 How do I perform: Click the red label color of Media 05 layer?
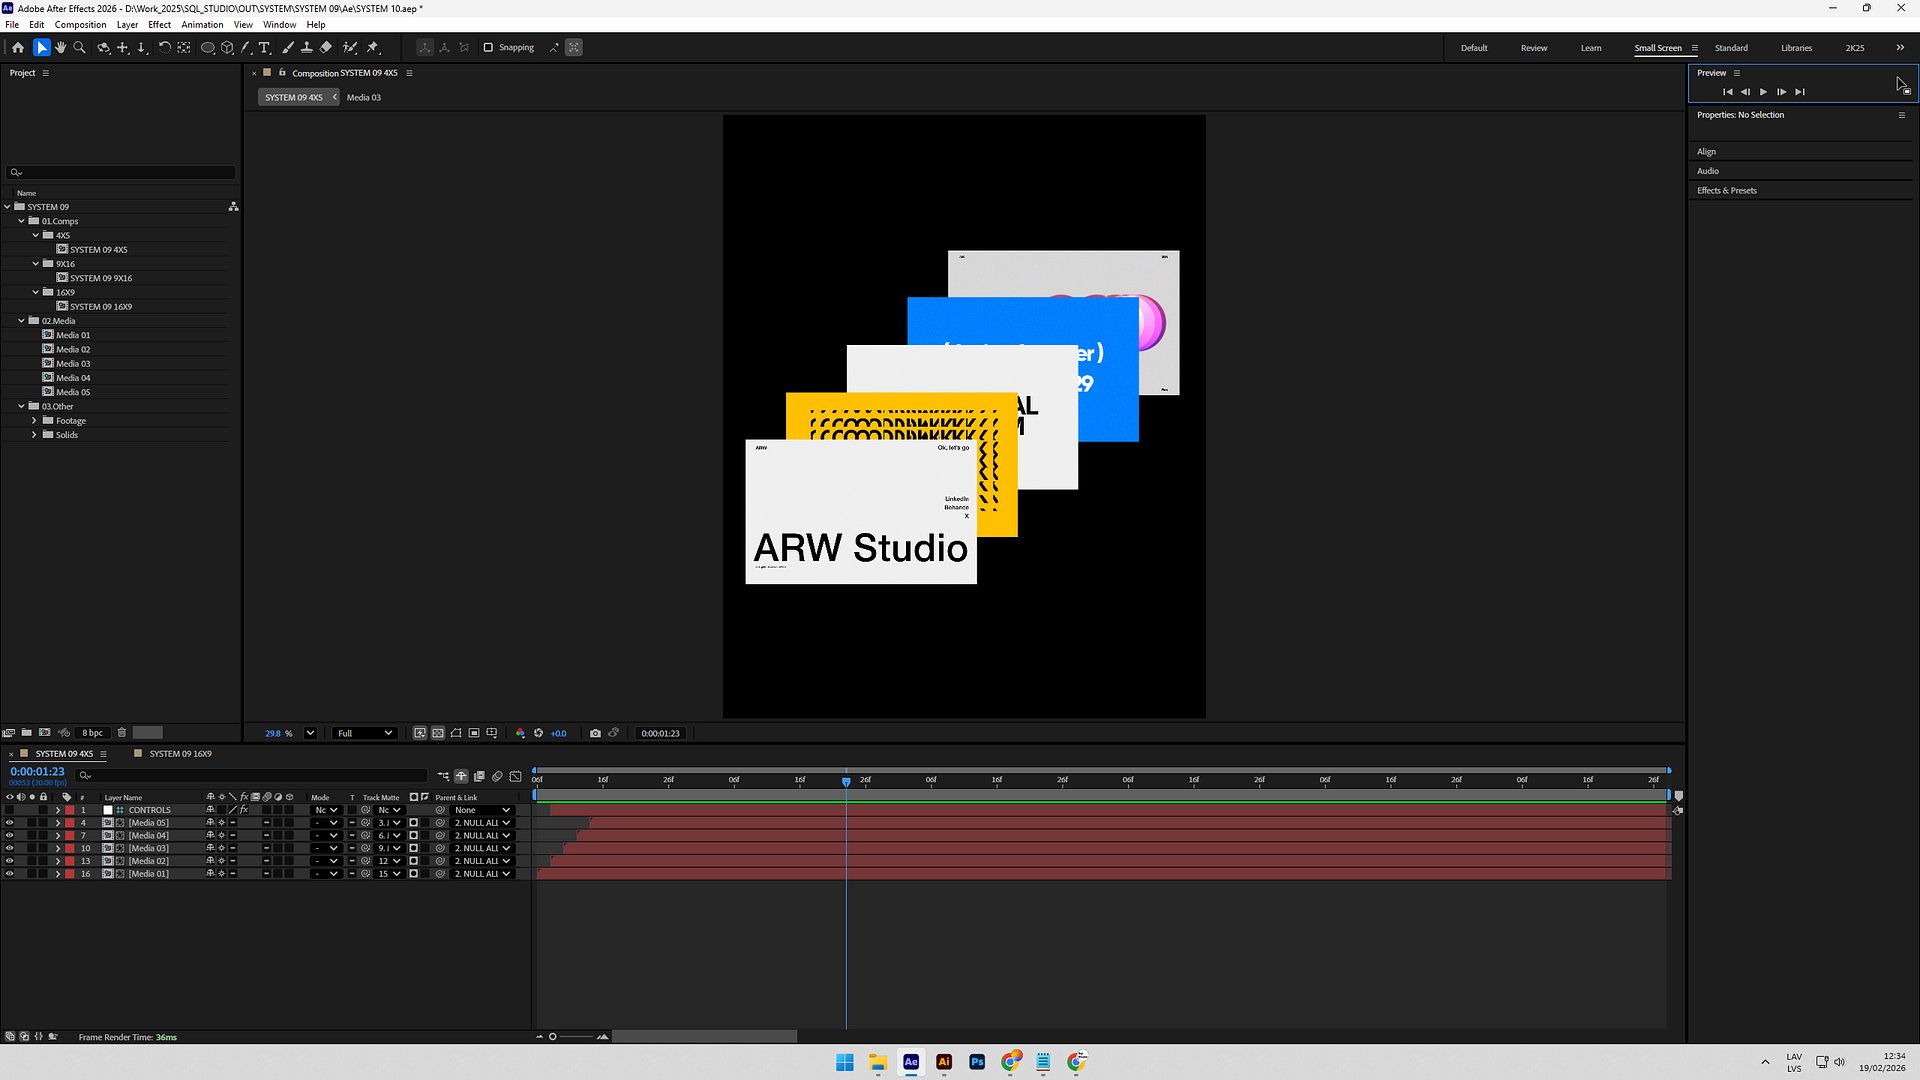pos(70,823)
